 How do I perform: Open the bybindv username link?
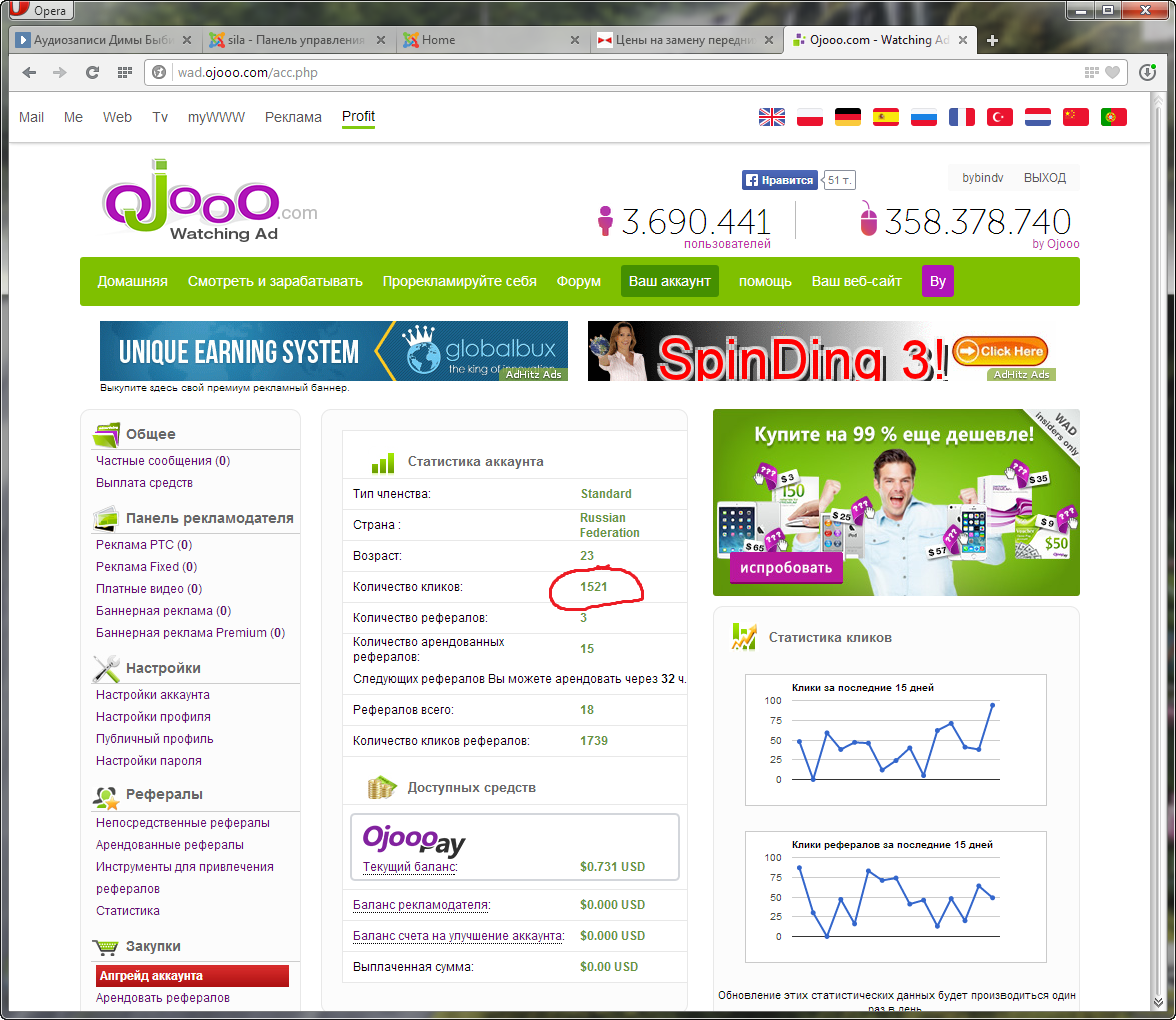(982, 178)
